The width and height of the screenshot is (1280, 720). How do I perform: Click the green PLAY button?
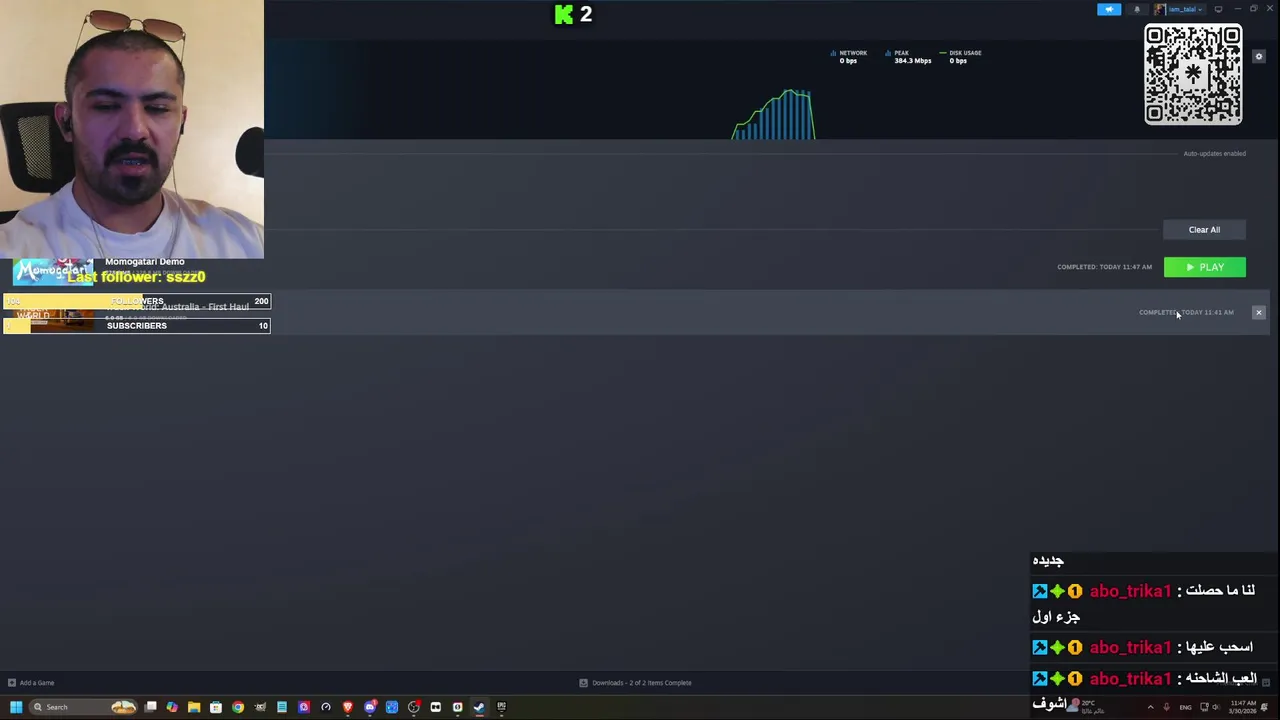(x=1204, y=267)
